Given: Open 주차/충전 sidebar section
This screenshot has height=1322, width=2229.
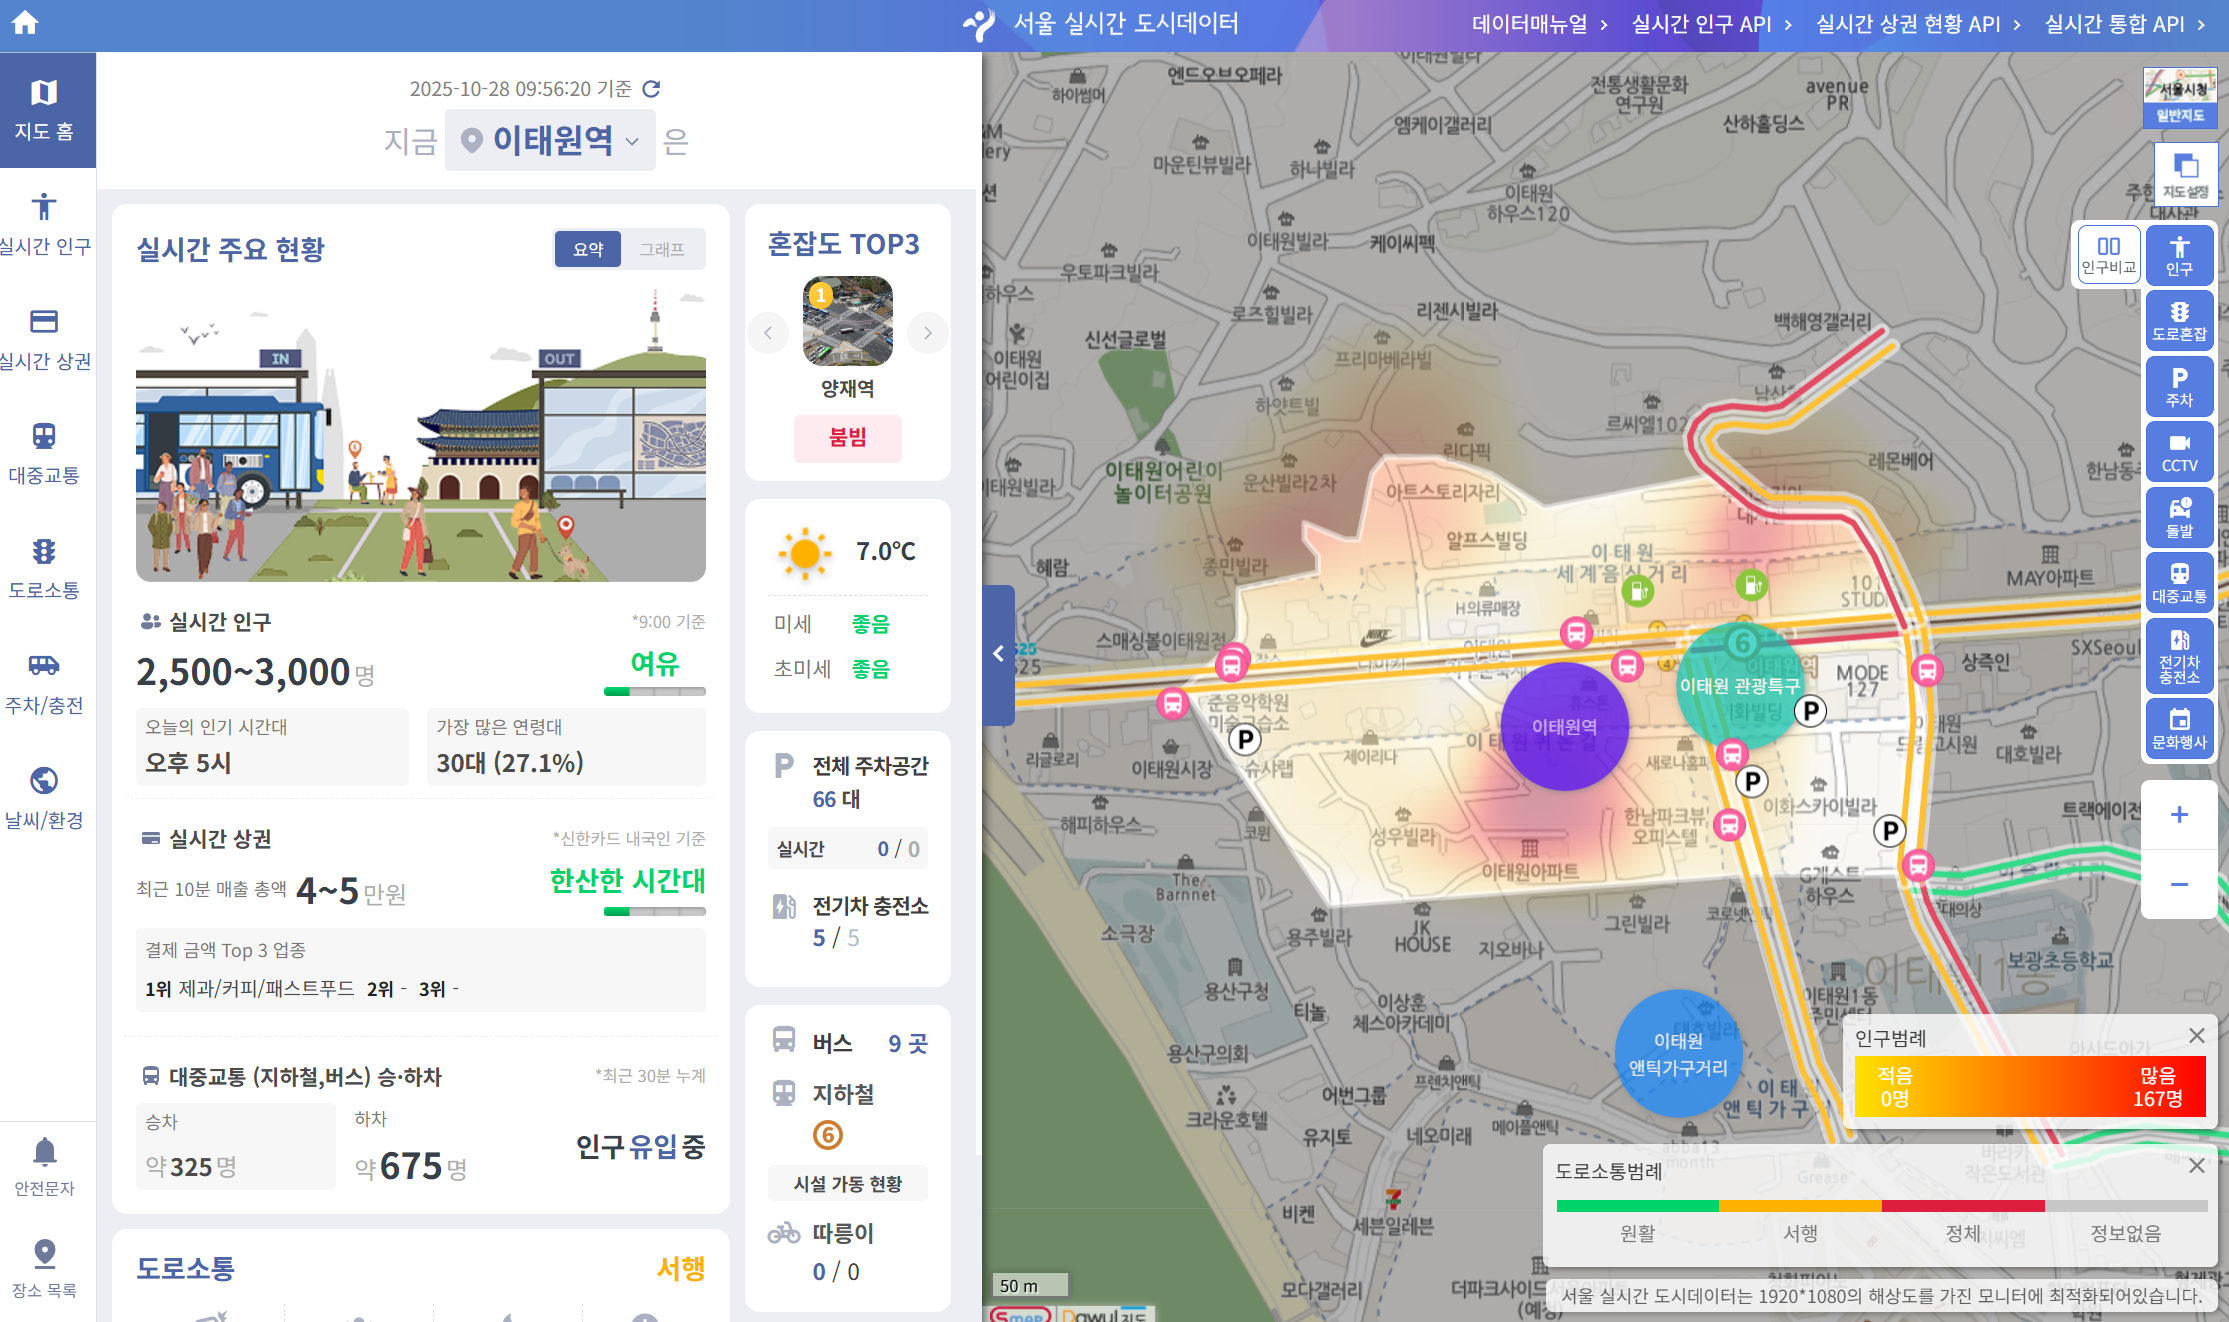Looking at the screenshot, I should [44, 683].
